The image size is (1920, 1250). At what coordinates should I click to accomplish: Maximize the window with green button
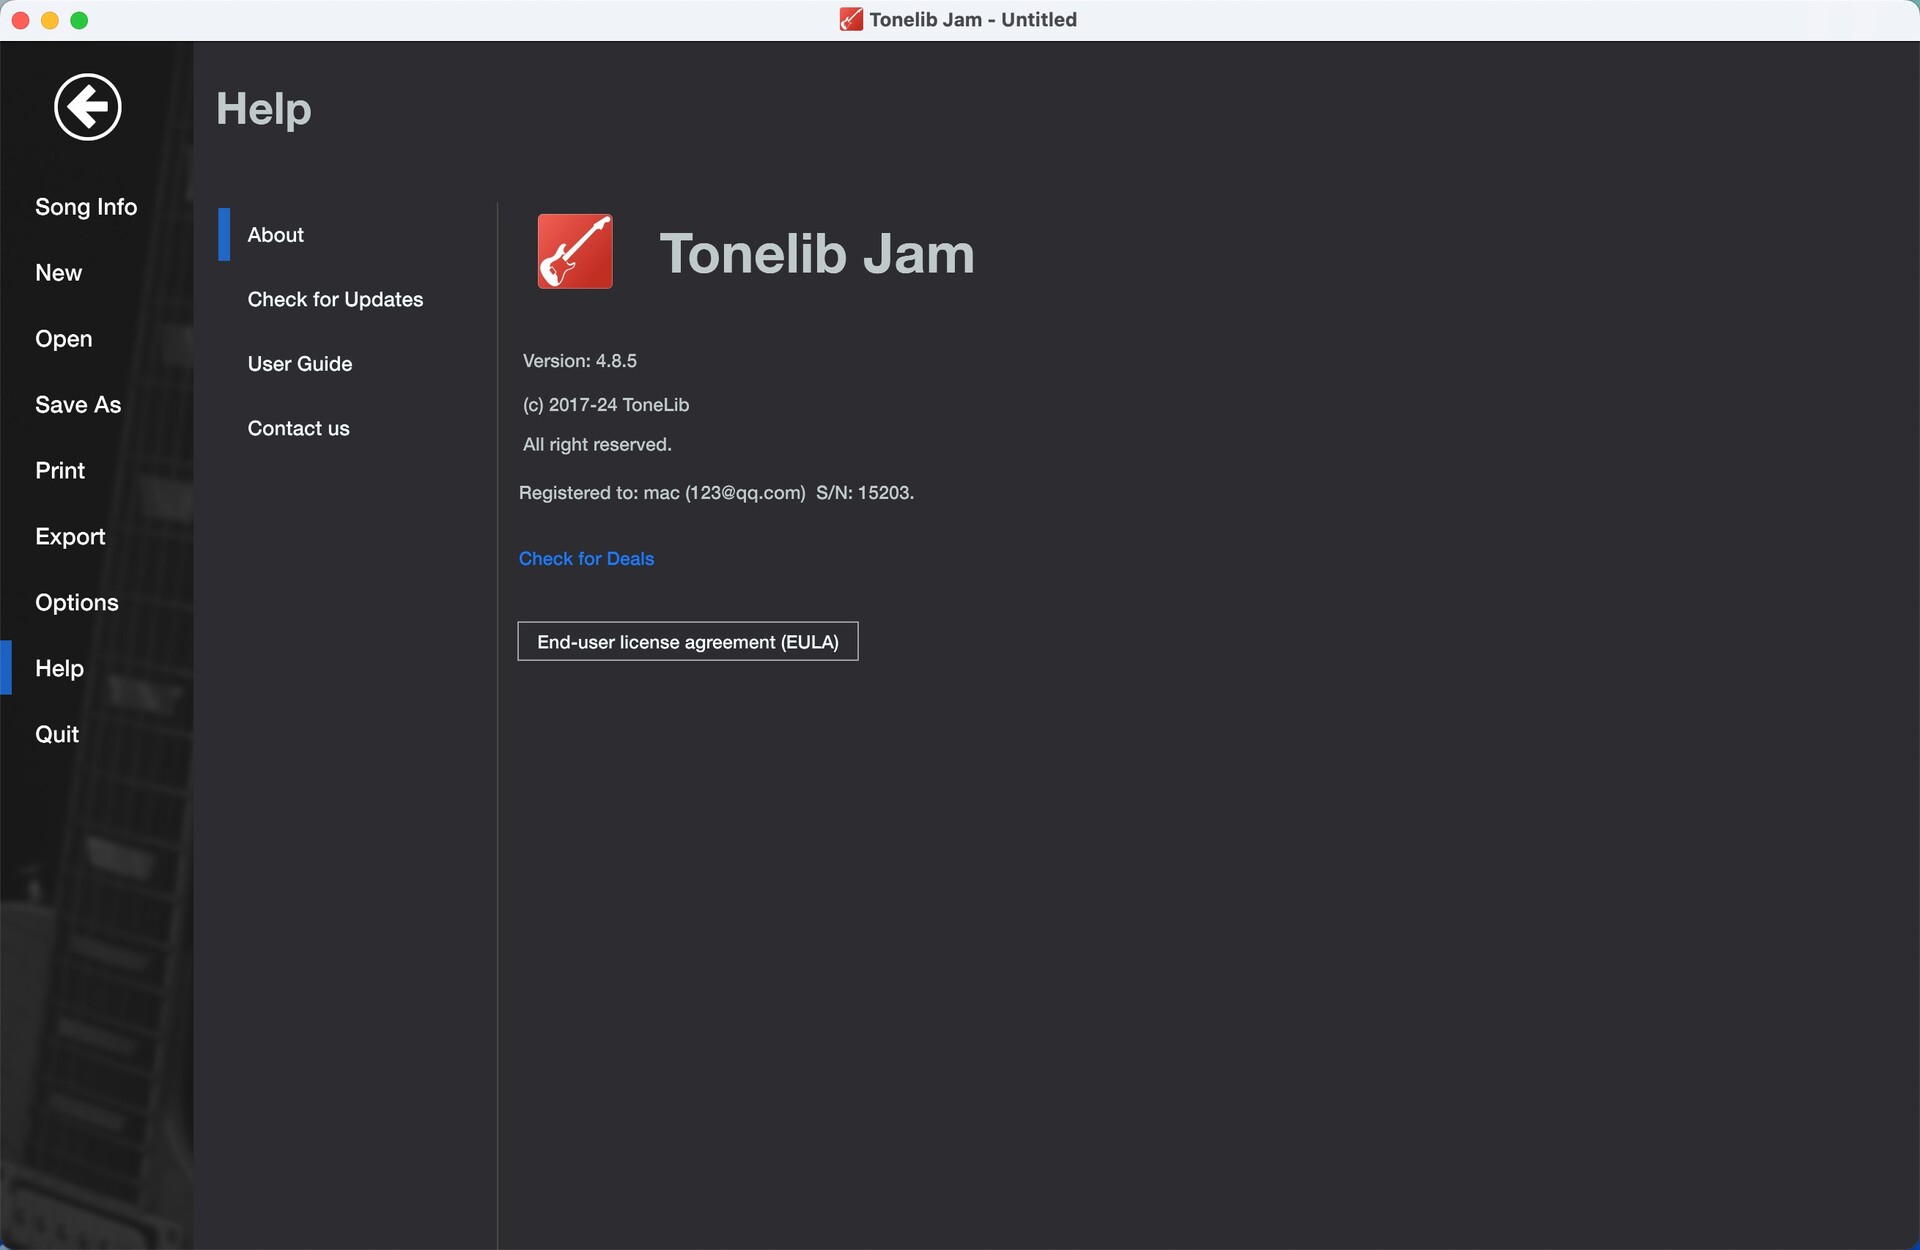click(x=79, y=20)
